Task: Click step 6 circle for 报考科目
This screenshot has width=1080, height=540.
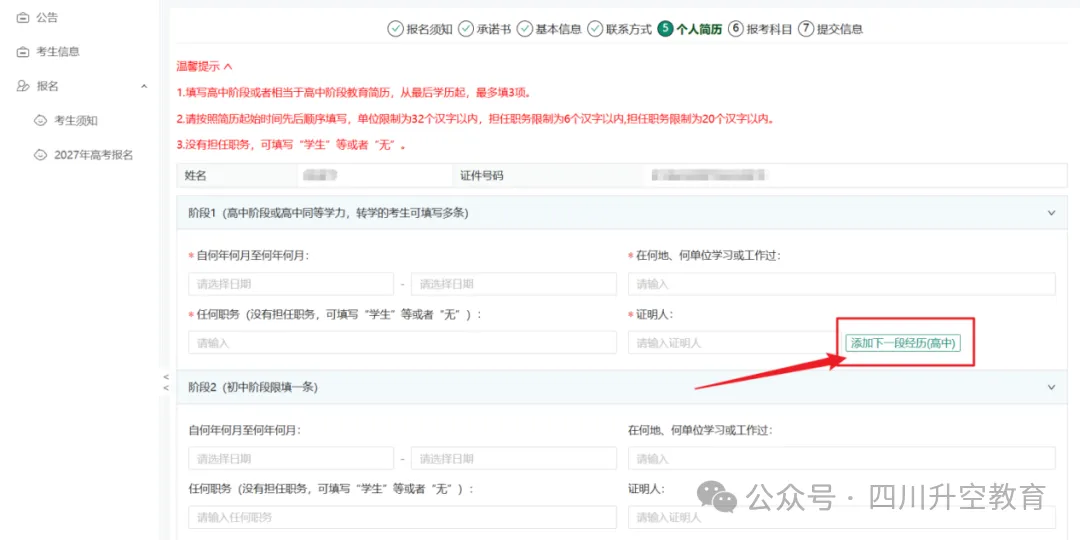Action: 736,29
